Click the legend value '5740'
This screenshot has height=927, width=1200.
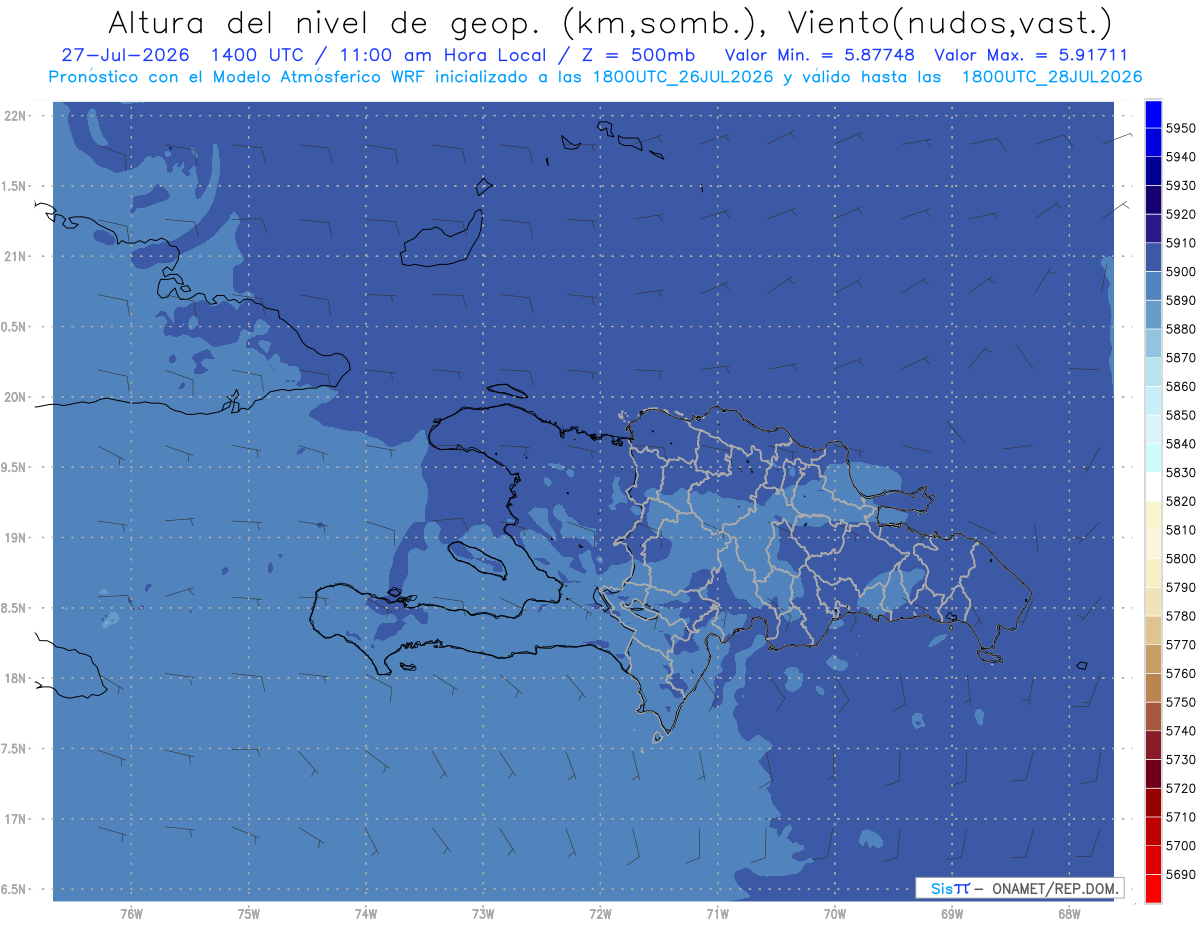tap(1180, 731)
